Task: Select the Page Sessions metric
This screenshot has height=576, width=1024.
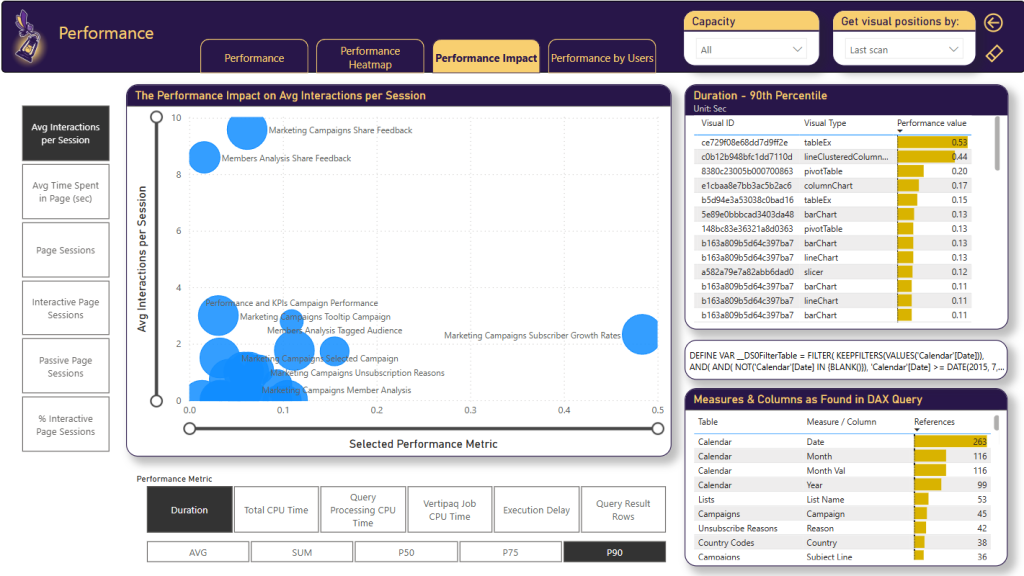Action: pos(66,249)
